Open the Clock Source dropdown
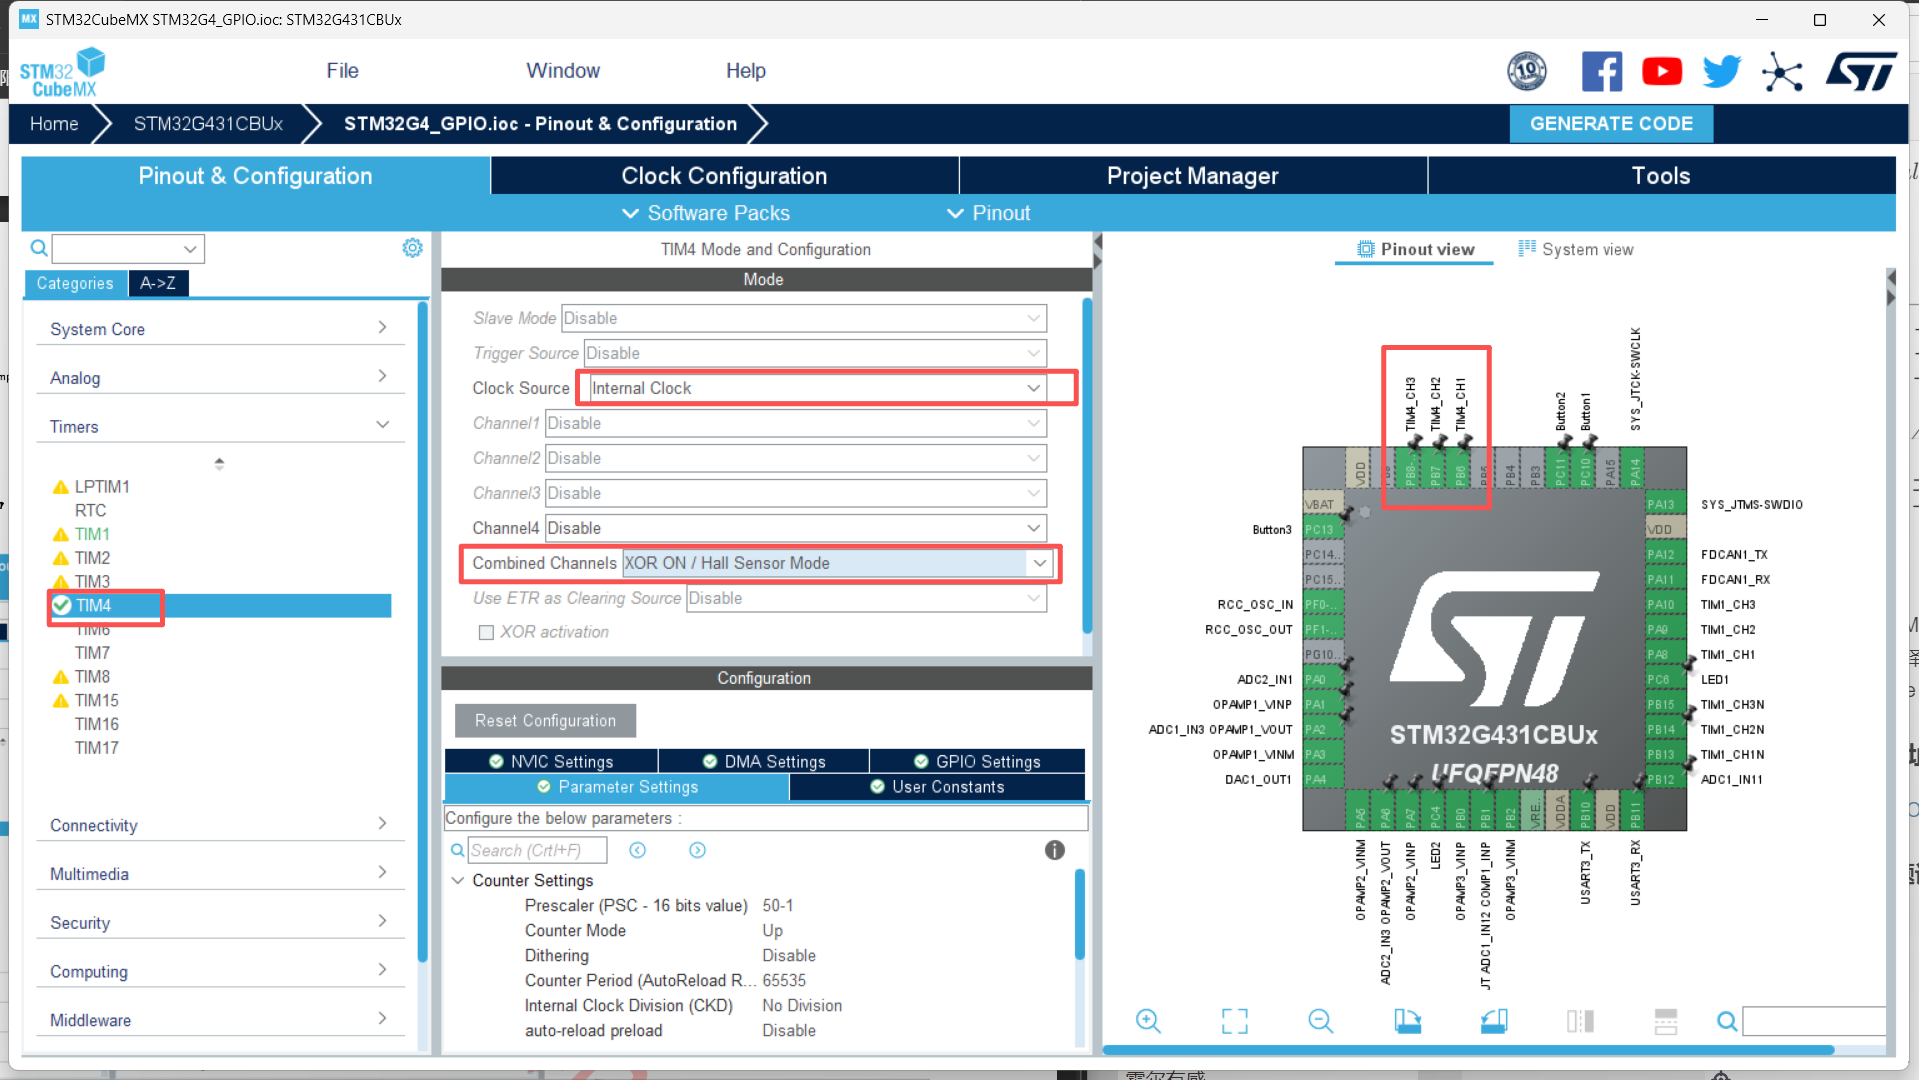This screenshot has width=1919, height=1080. pos(818,388)
